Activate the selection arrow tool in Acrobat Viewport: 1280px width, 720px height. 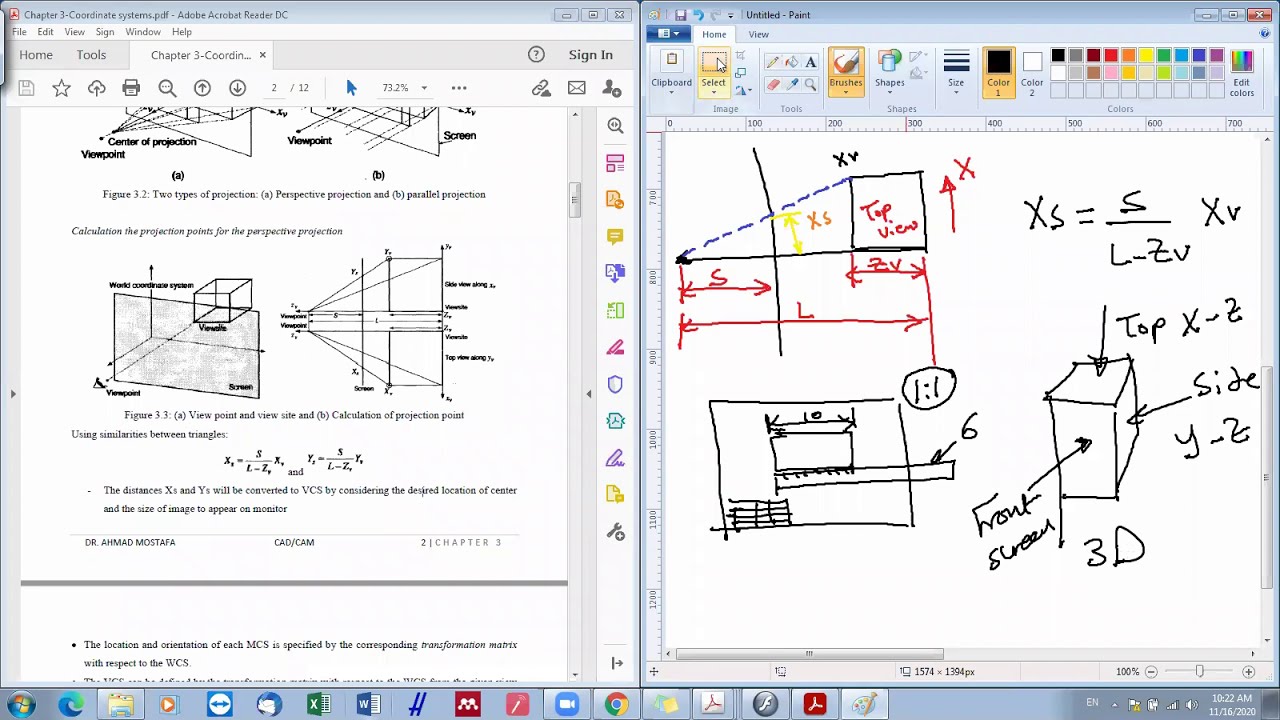pos(351,88)
